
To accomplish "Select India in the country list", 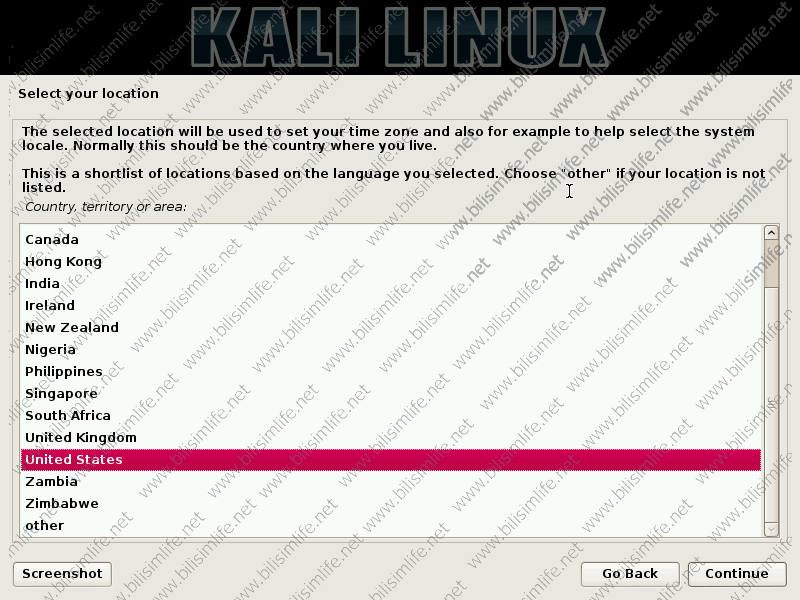I will pyautogui.click(x=391, y=283).
